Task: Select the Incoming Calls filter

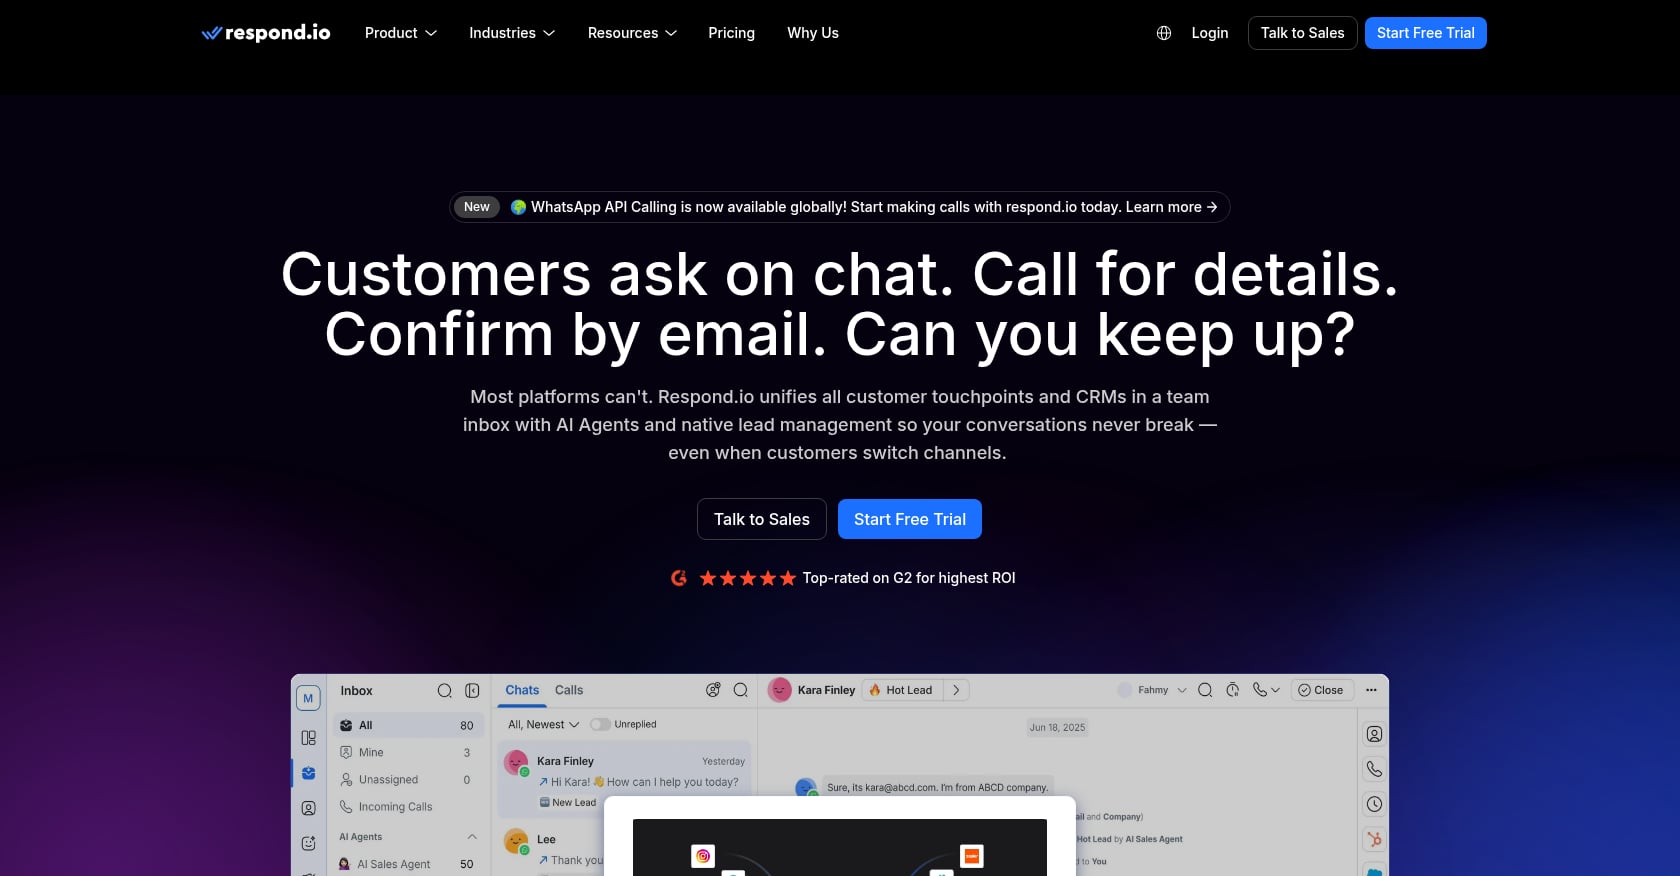Action: pos(408,806)
